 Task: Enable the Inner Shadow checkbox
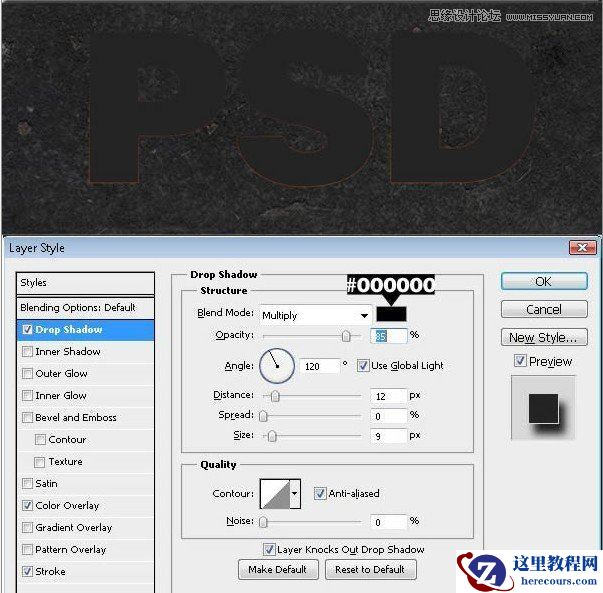point(27,351)
